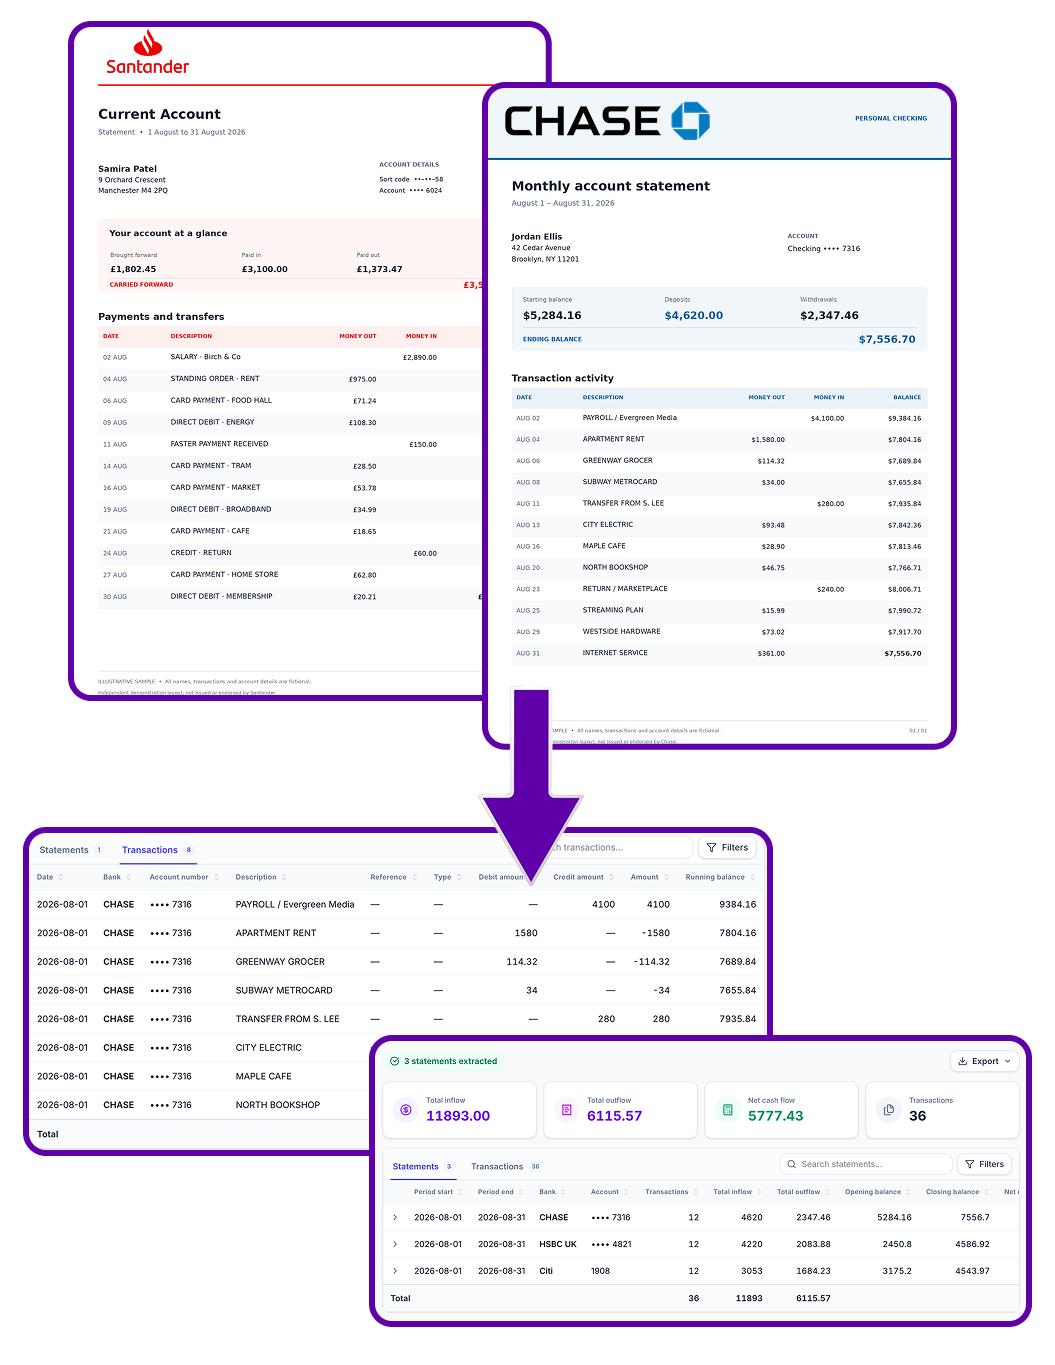This screenshot has height=1365, width=1055.
Task: Sort statements by Period end column
Action: point(500,1192)
